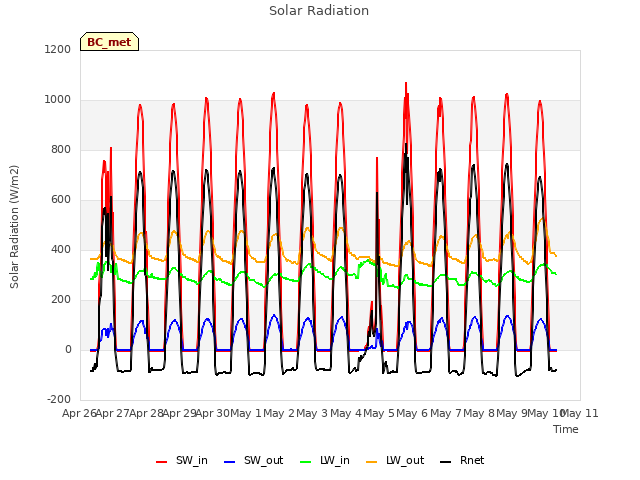Click the Solar Radiation chart title
The width and height of the screenshot is (640, 480).
[x=319, y=11]
